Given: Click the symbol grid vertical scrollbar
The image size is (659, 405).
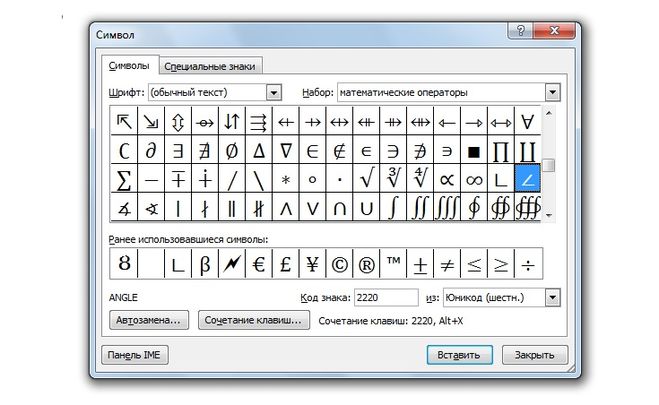Looking at the screenshot, I should tap(549, 164).
